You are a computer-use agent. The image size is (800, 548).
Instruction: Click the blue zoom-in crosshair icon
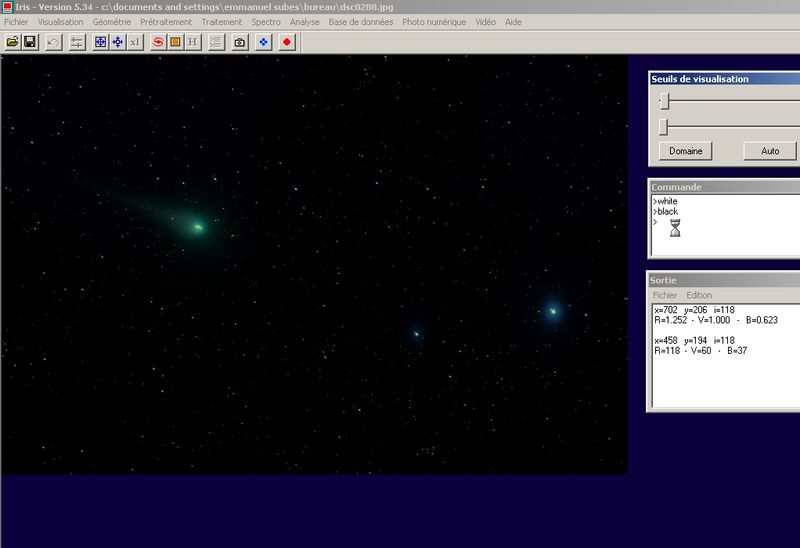coord(101,42)
